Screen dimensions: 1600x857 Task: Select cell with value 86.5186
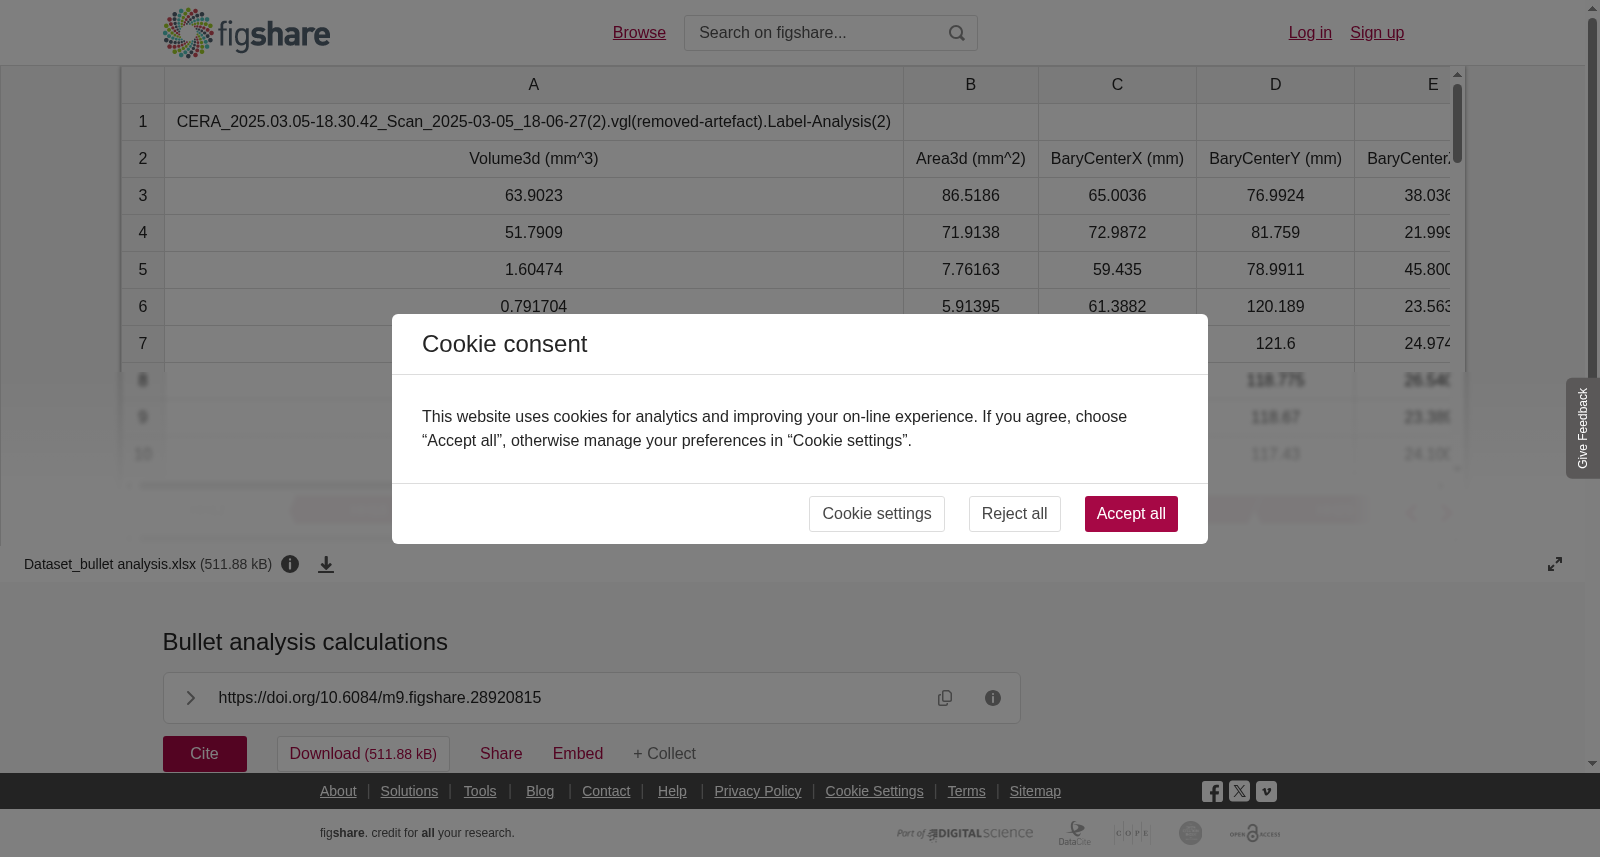click(971, 196)
